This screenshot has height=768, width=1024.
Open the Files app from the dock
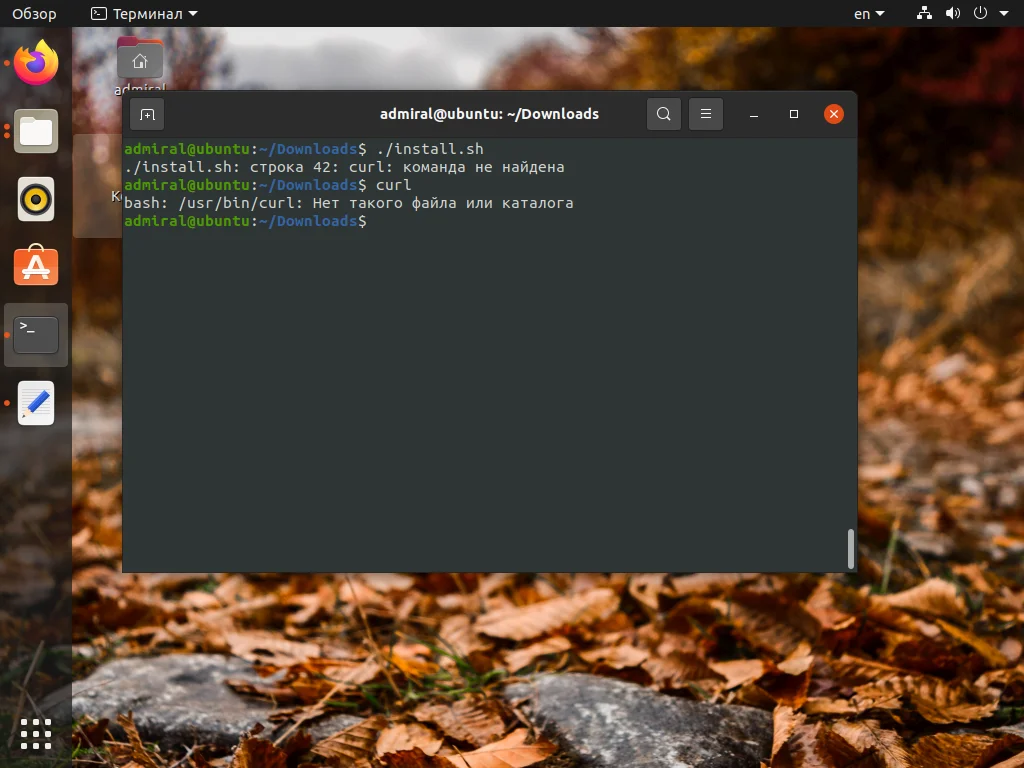[x=36, y=131]
